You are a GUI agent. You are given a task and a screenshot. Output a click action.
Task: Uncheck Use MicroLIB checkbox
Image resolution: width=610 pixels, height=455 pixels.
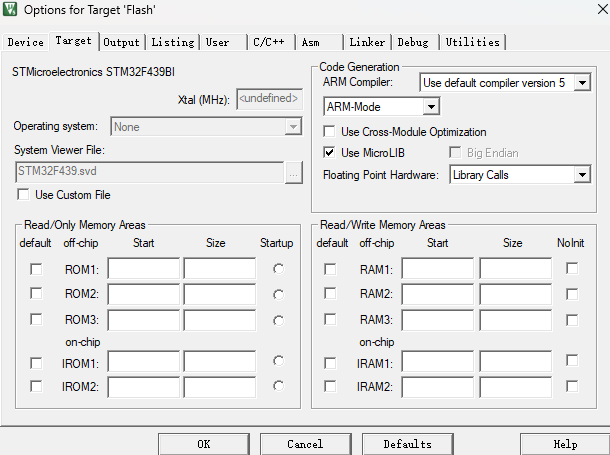[329, 152]
